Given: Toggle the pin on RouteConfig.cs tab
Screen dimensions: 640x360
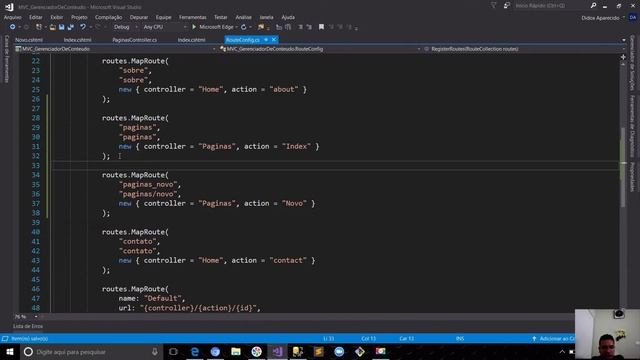Looking at the screenshot, I should 266,40.
